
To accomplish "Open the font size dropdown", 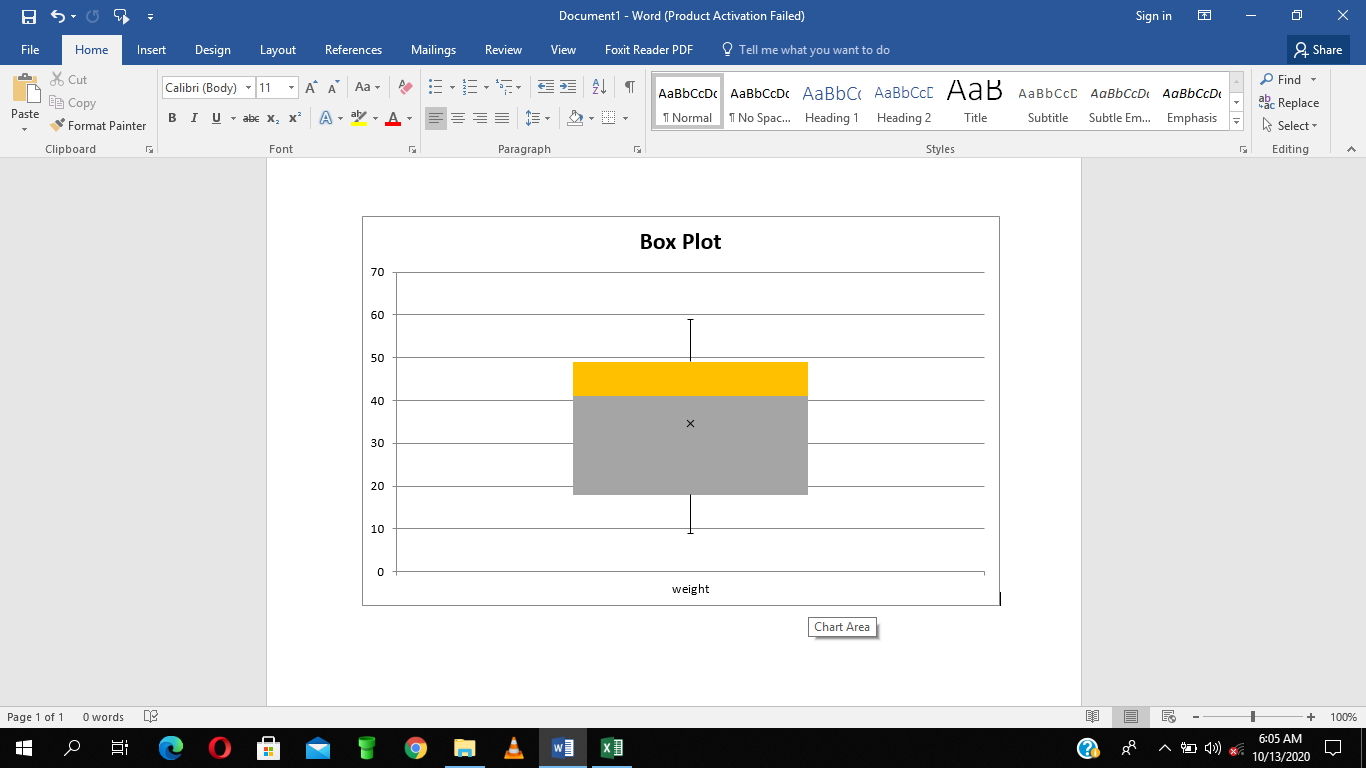I will [x=291, y=88].
